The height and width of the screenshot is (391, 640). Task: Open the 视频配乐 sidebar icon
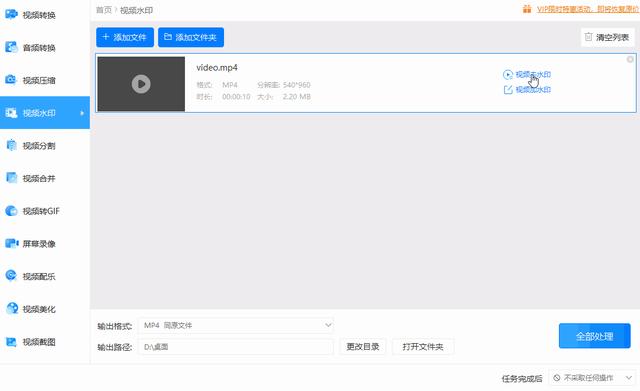pos(11,276)
